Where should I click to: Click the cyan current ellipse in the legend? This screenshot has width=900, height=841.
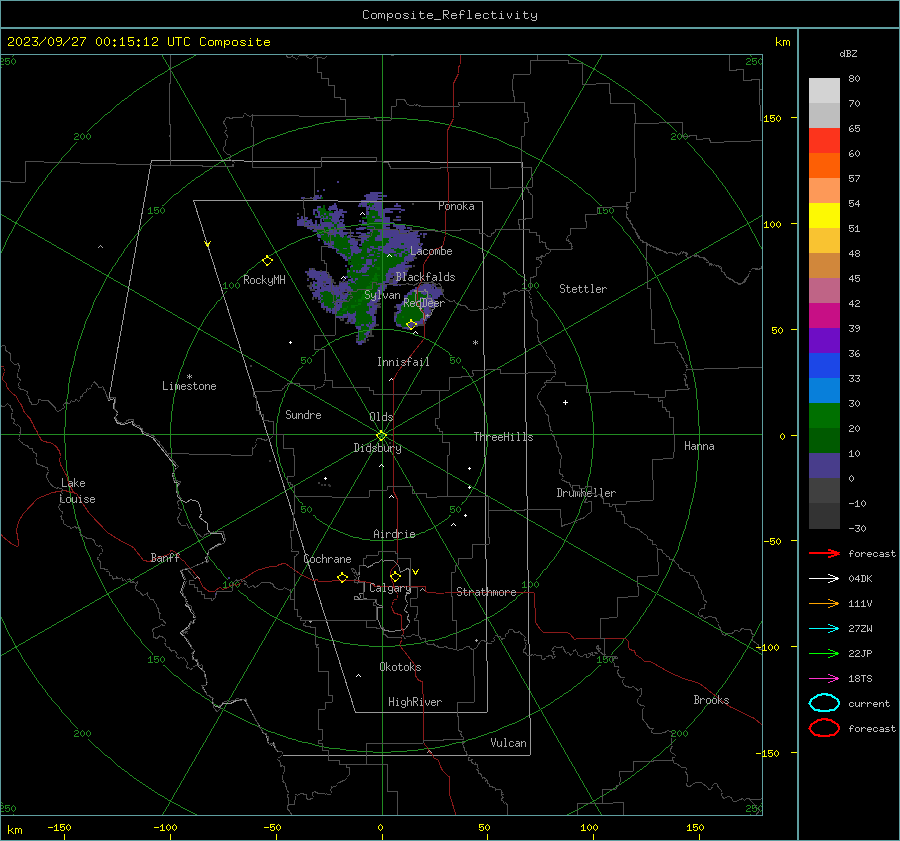[824, 703]
